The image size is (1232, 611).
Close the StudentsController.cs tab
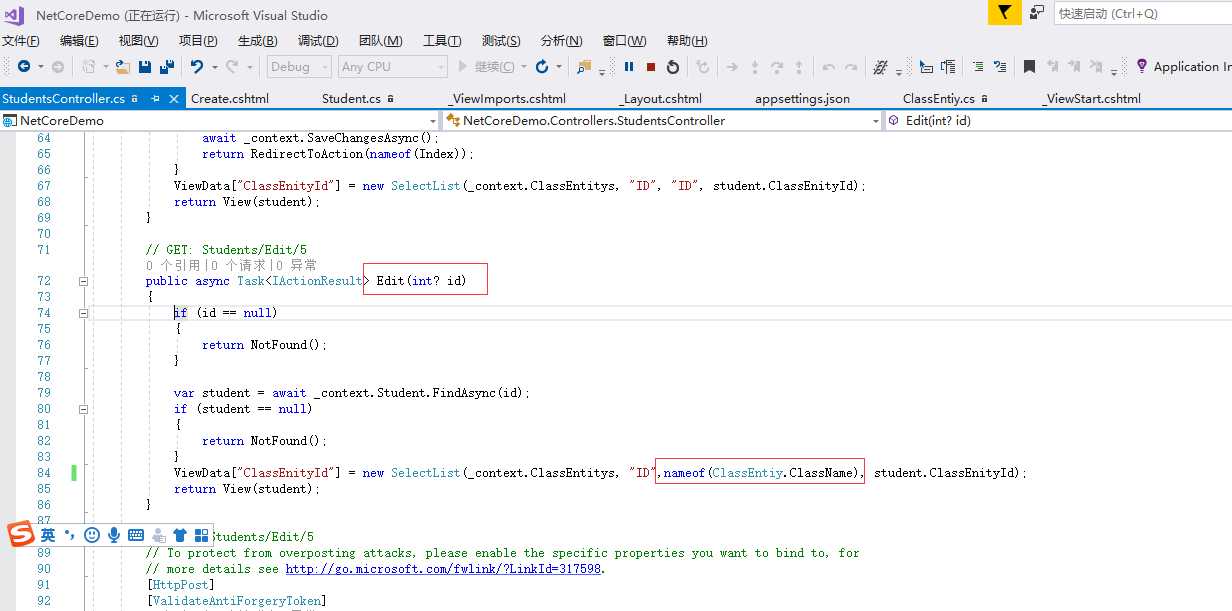[x=175, y=99]
